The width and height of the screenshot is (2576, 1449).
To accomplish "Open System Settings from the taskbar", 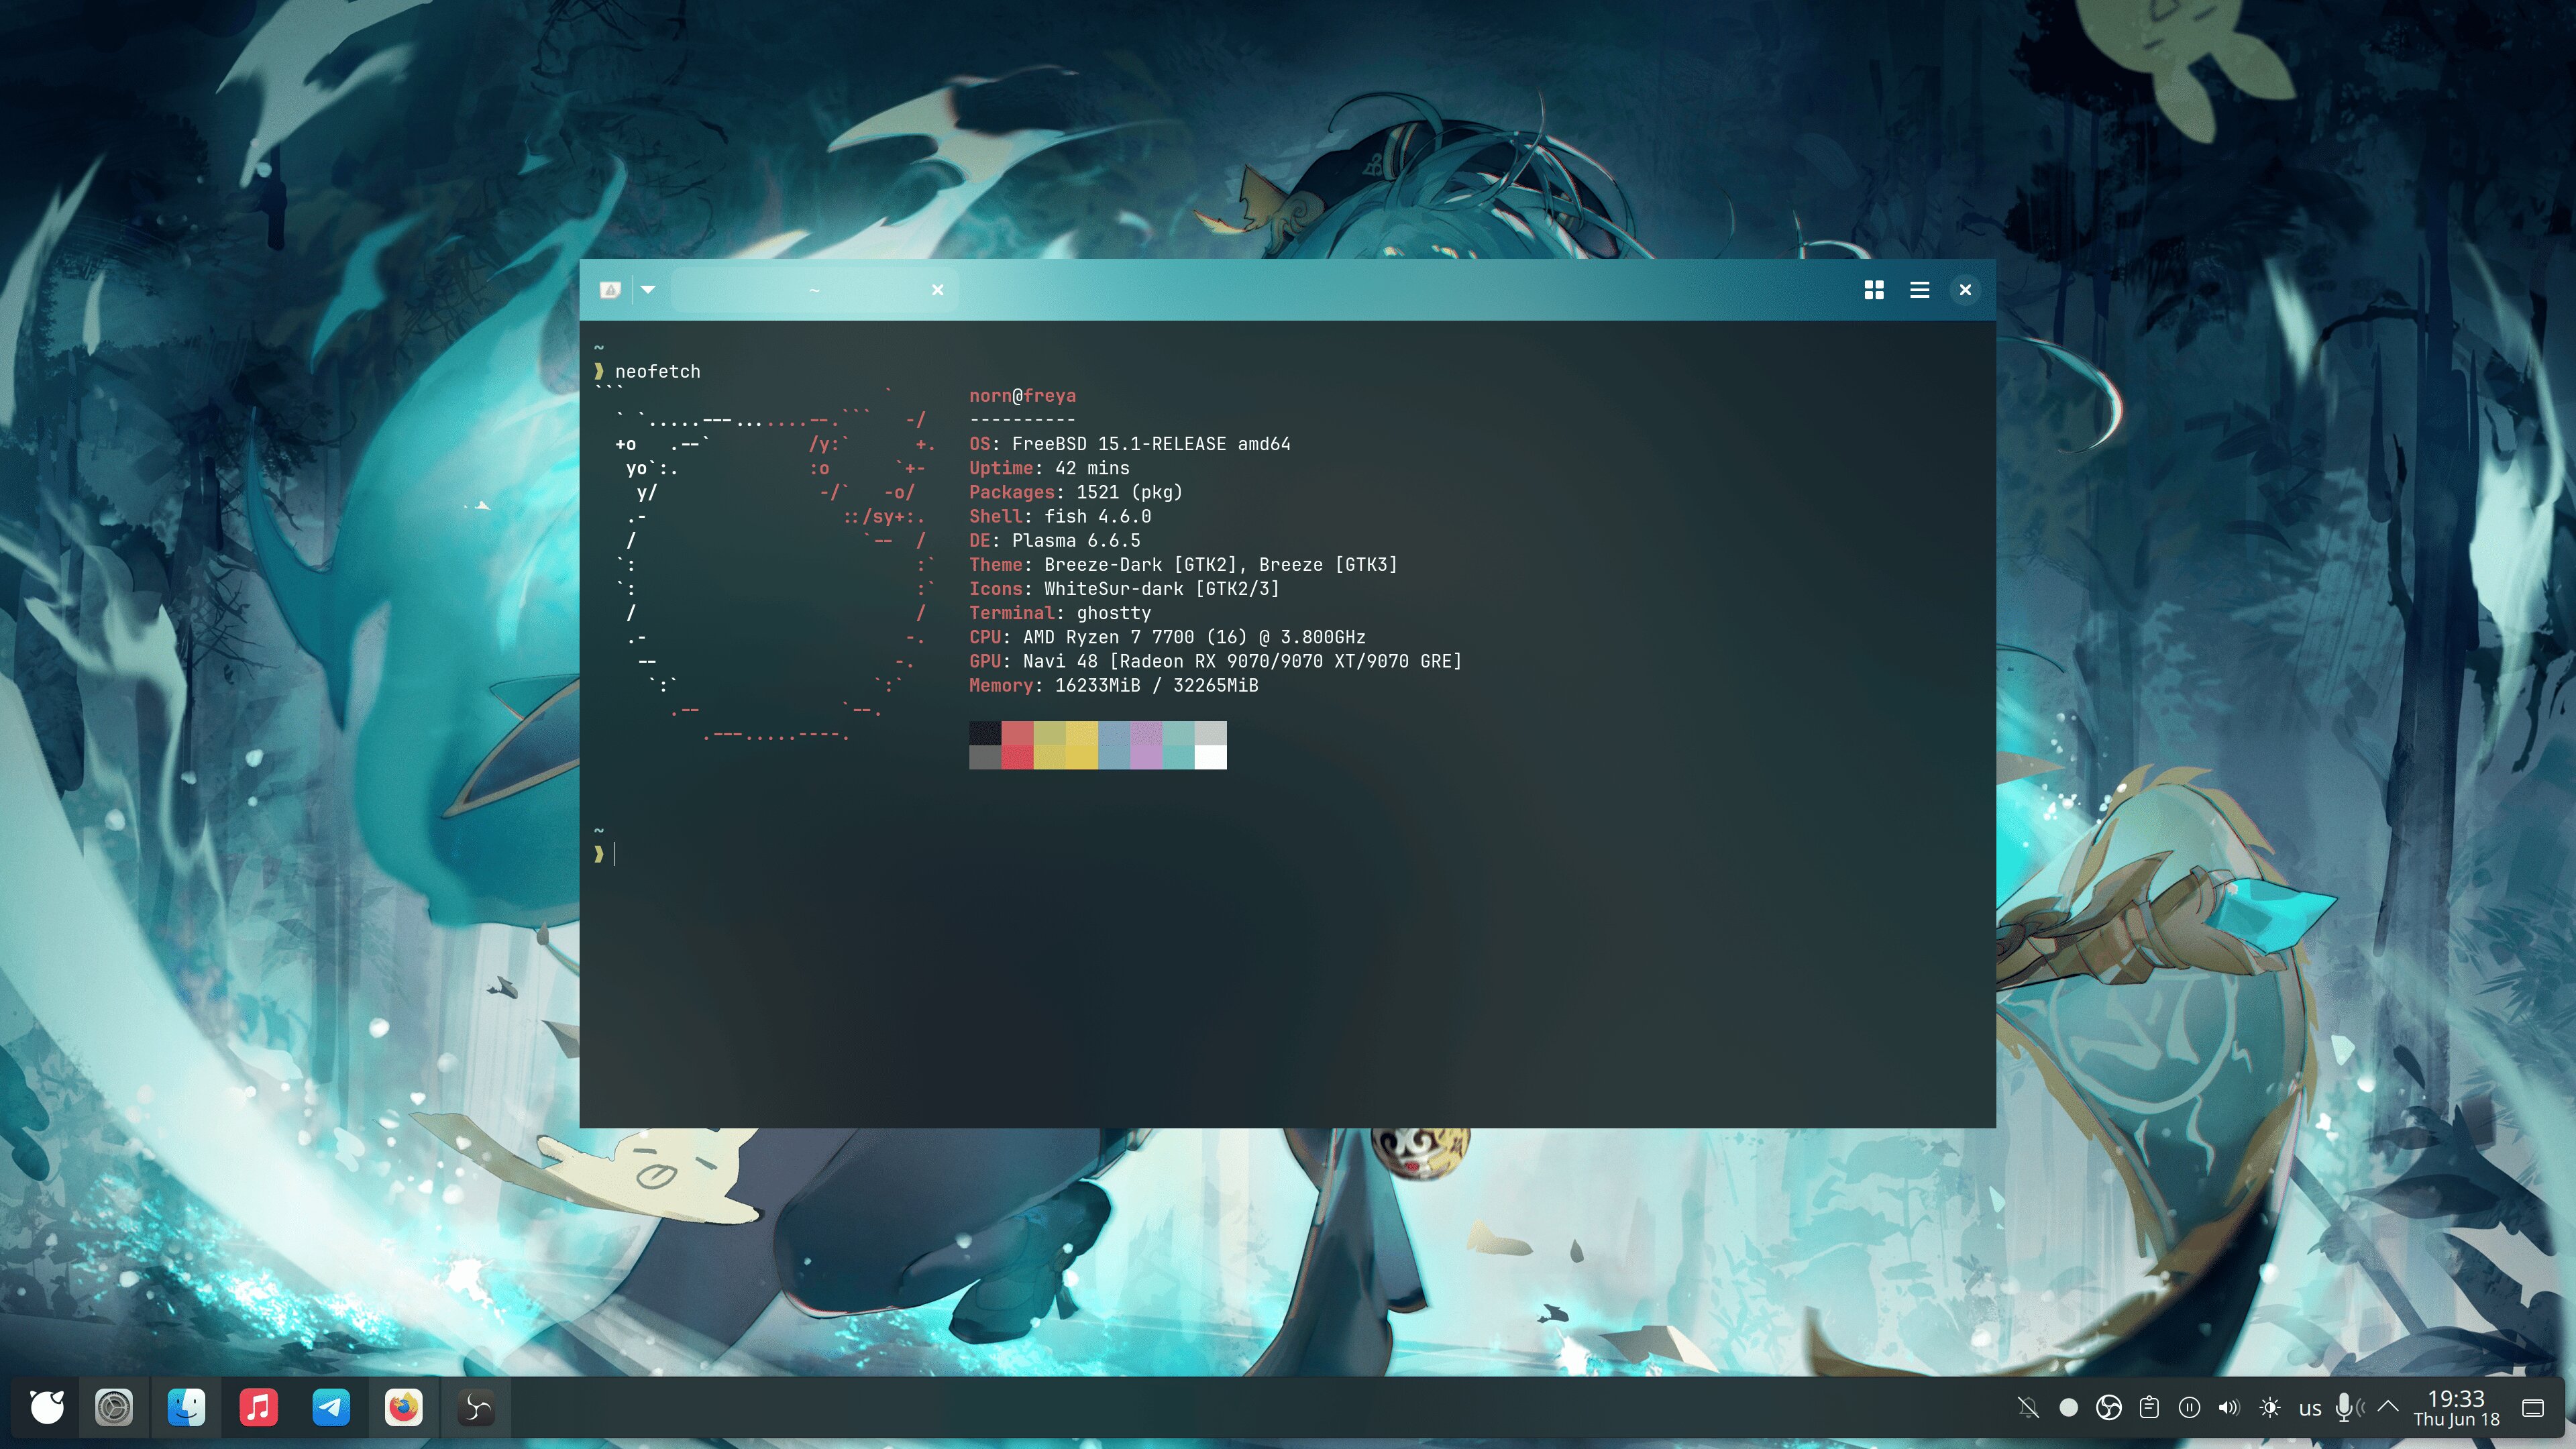I will point(114,1407).
